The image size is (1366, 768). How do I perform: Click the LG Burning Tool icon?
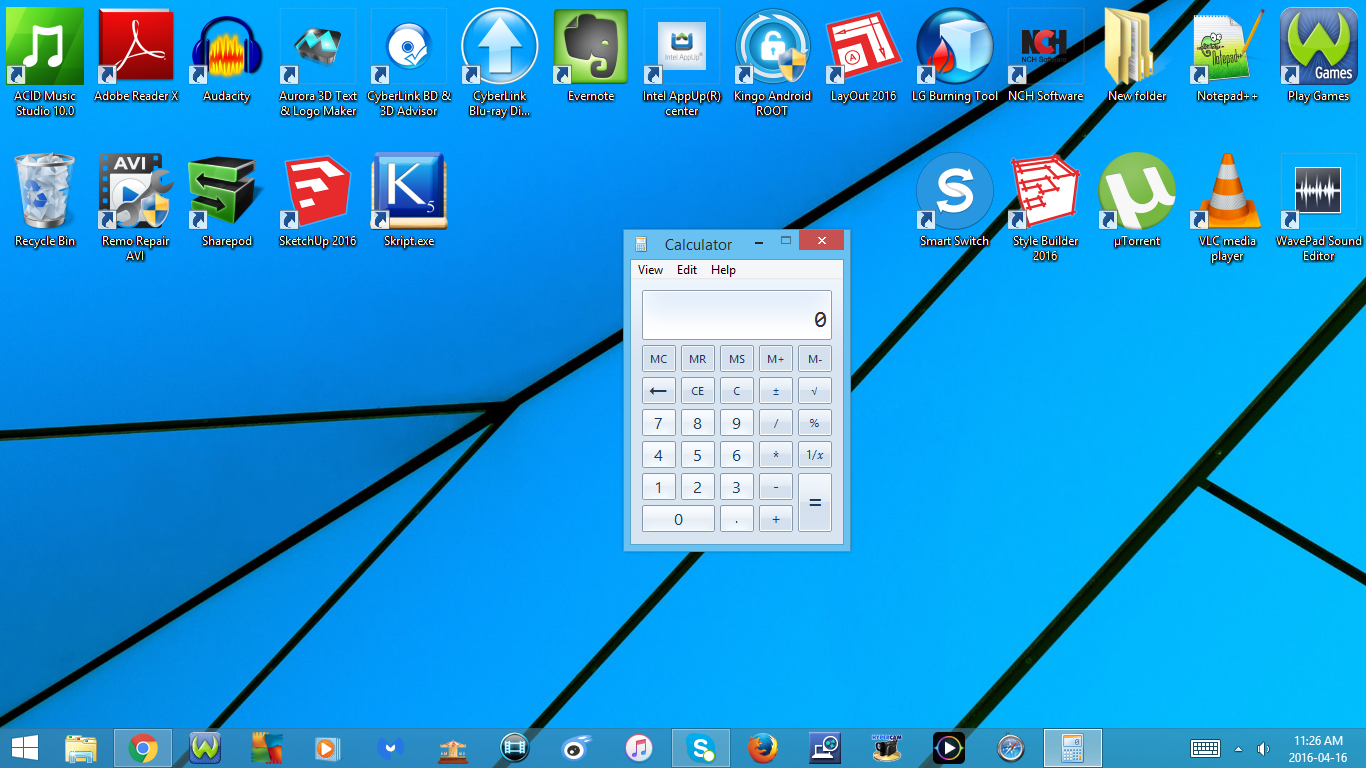[x=955, y=47]
